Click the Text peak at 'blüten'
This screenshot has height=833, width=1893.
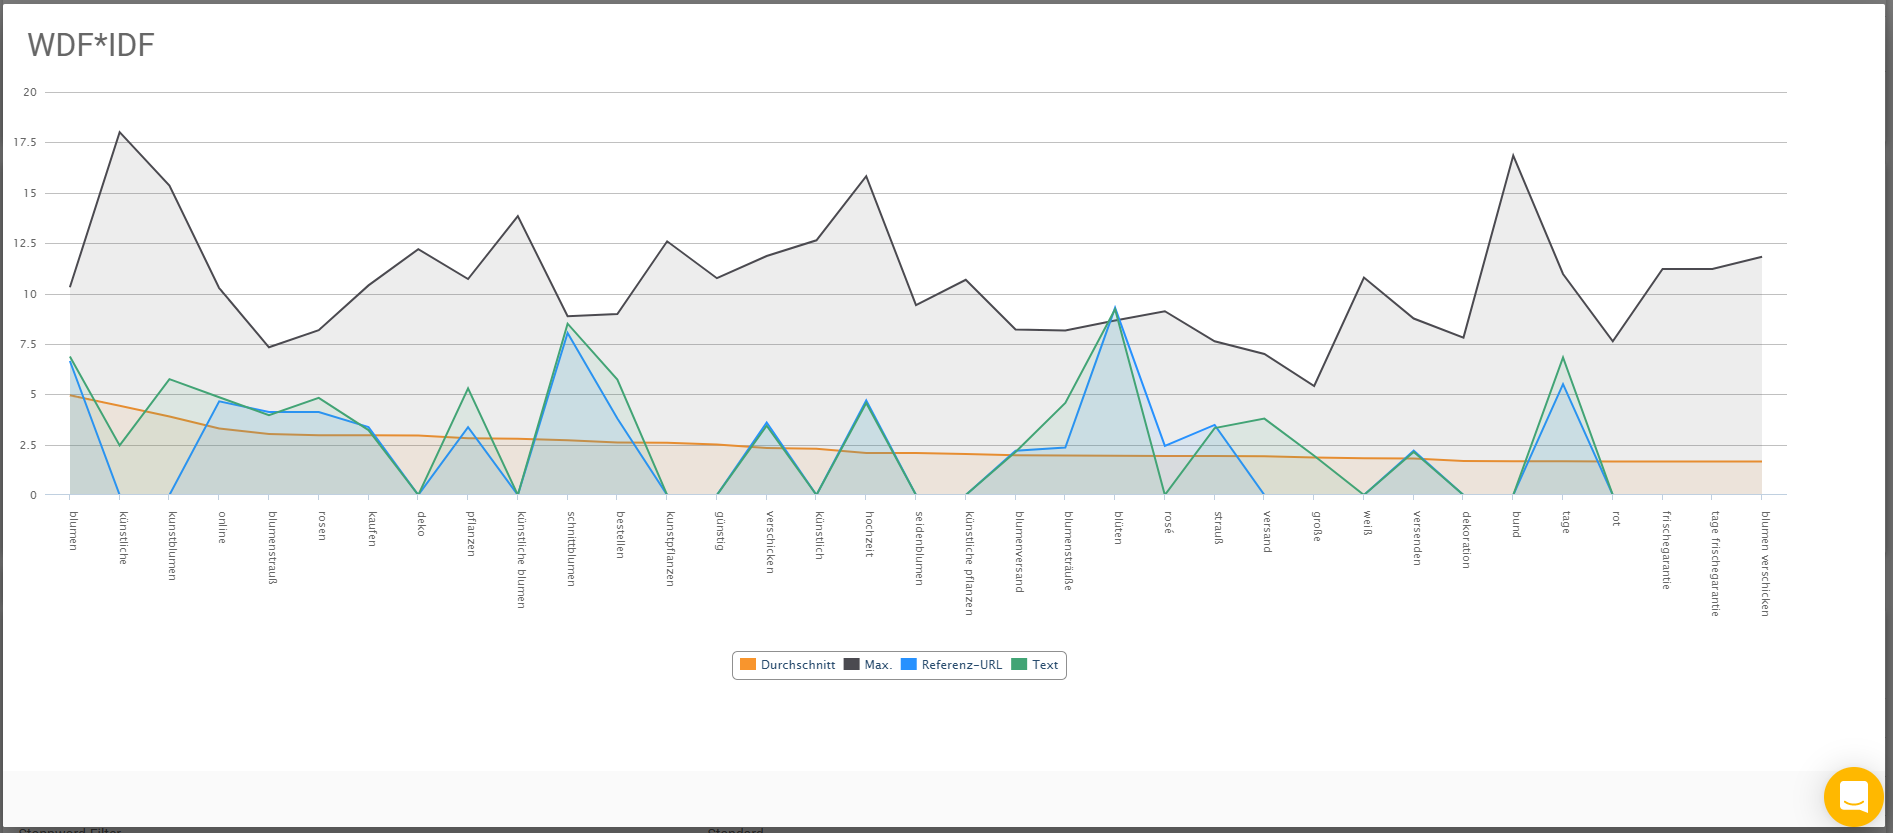click(1115, 308)
